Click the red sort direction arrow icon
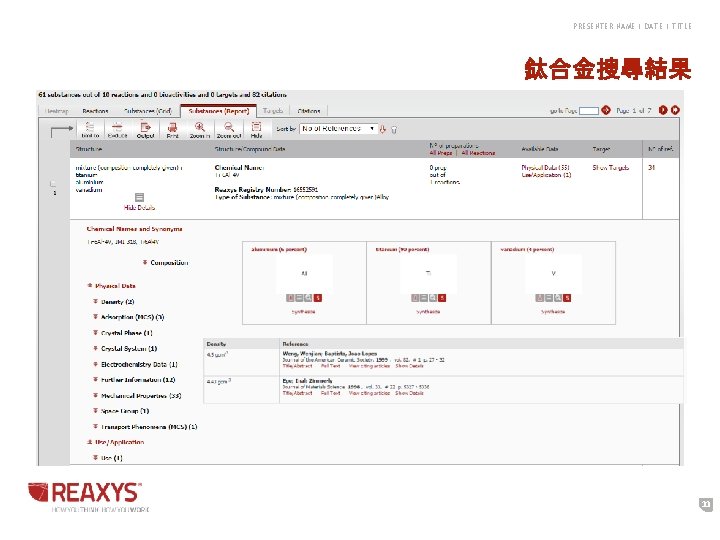The width and height of the screenshot is (720, 540). [382, 129]
